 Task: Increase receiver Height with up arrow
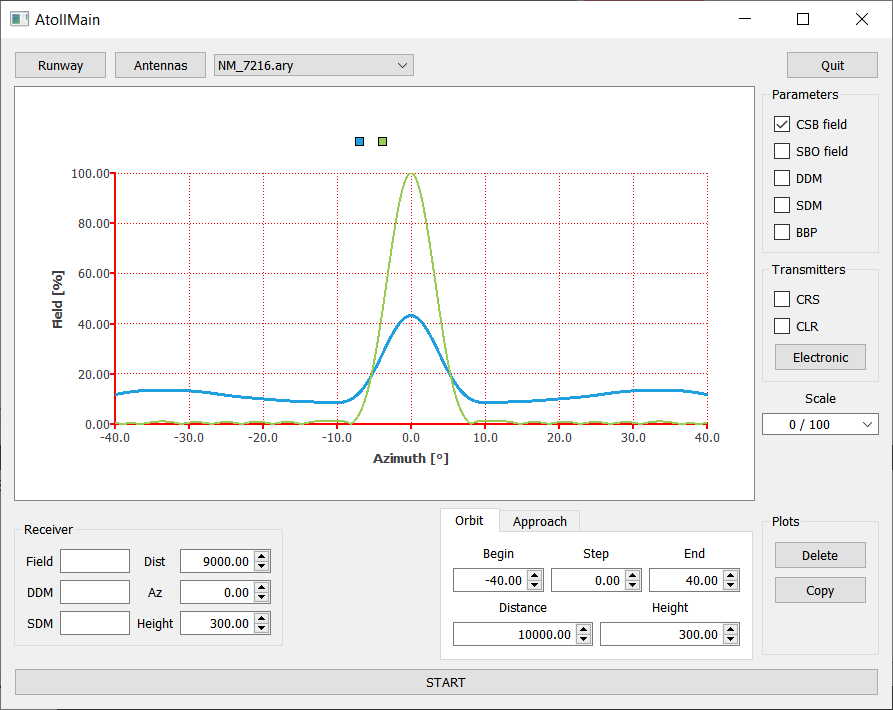[262, 619]
